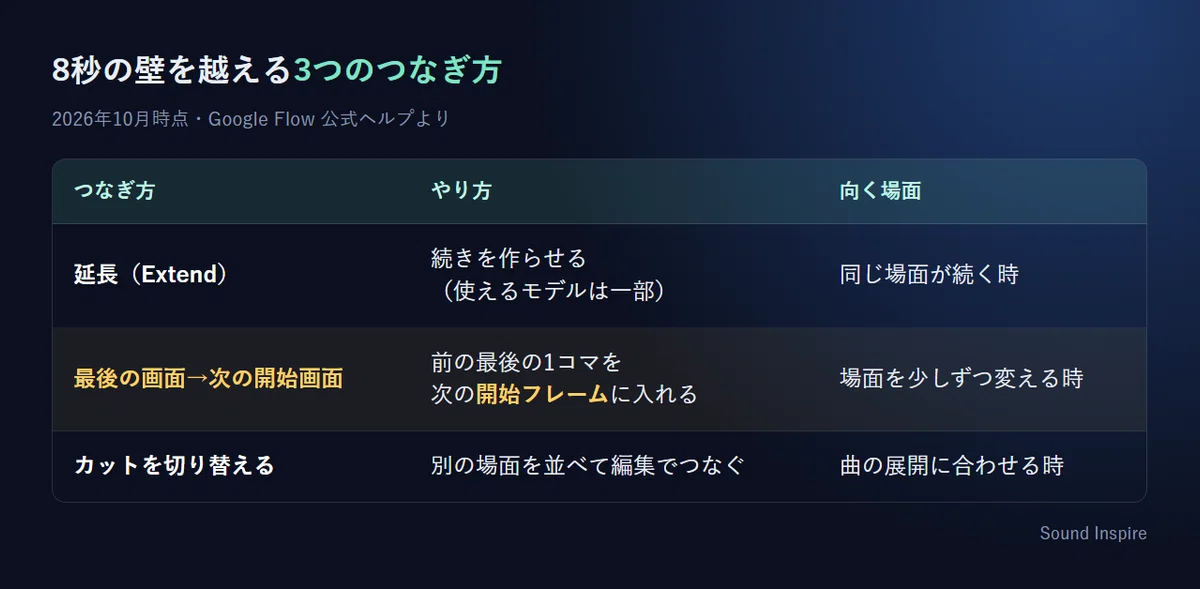Viewport: 1200px width, 589px height.
Task: Click the 続きを作らせる description cell
Action: (x=508, y=259)
